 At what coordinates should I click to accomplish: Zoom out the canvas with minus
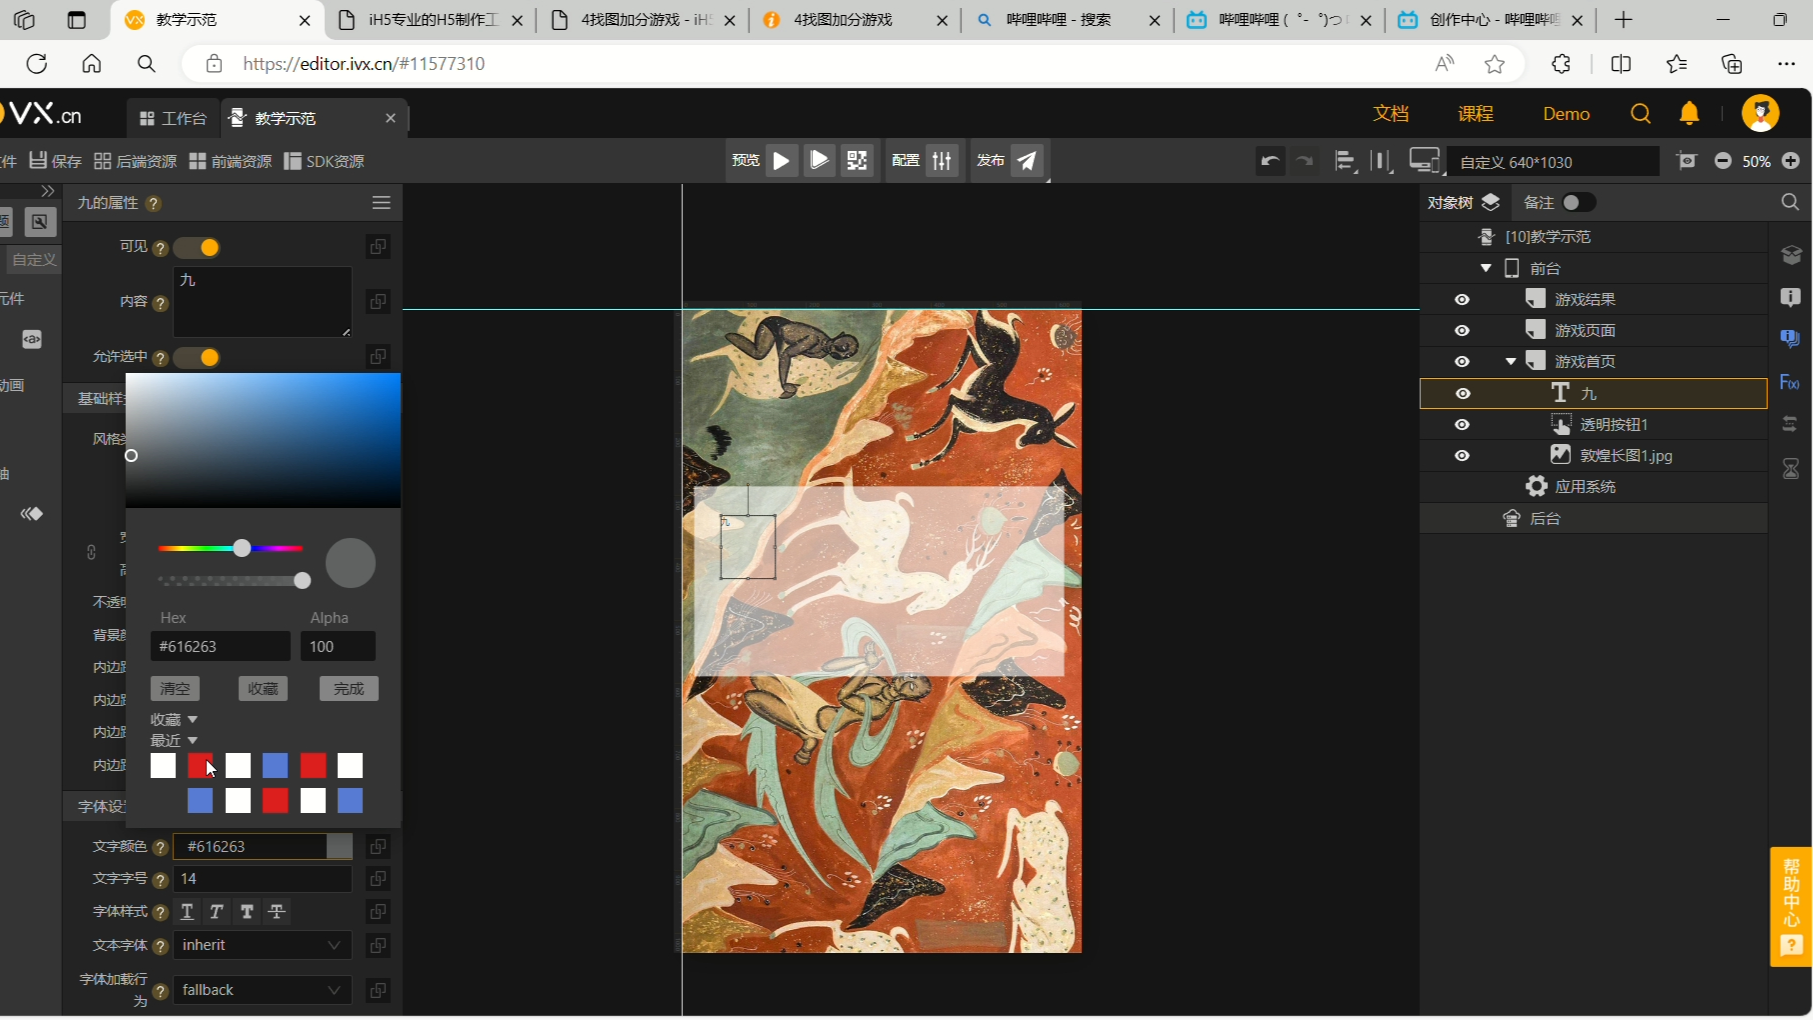(1723, 161)
